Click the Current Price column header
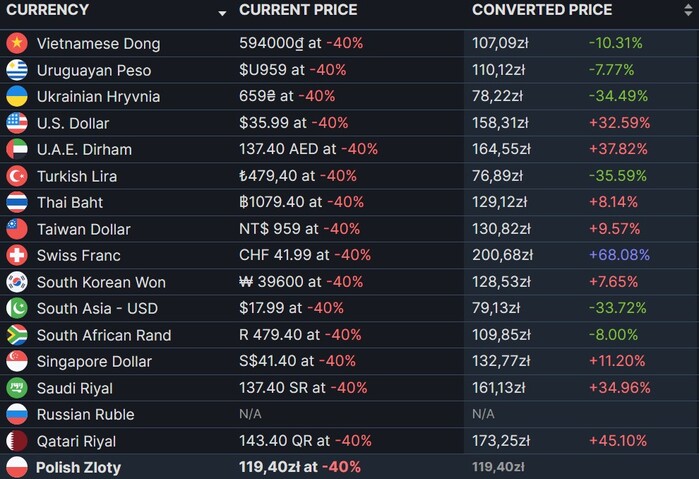 296,10
